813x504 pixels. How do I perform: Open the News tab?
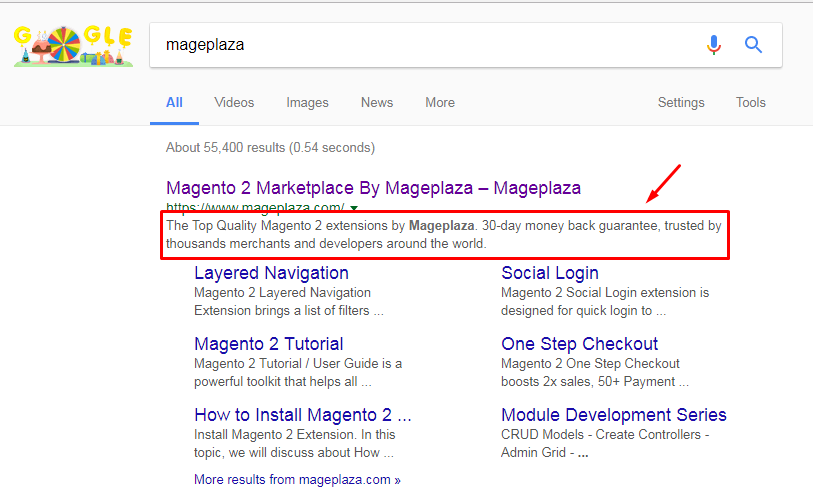tap(377, 103)
